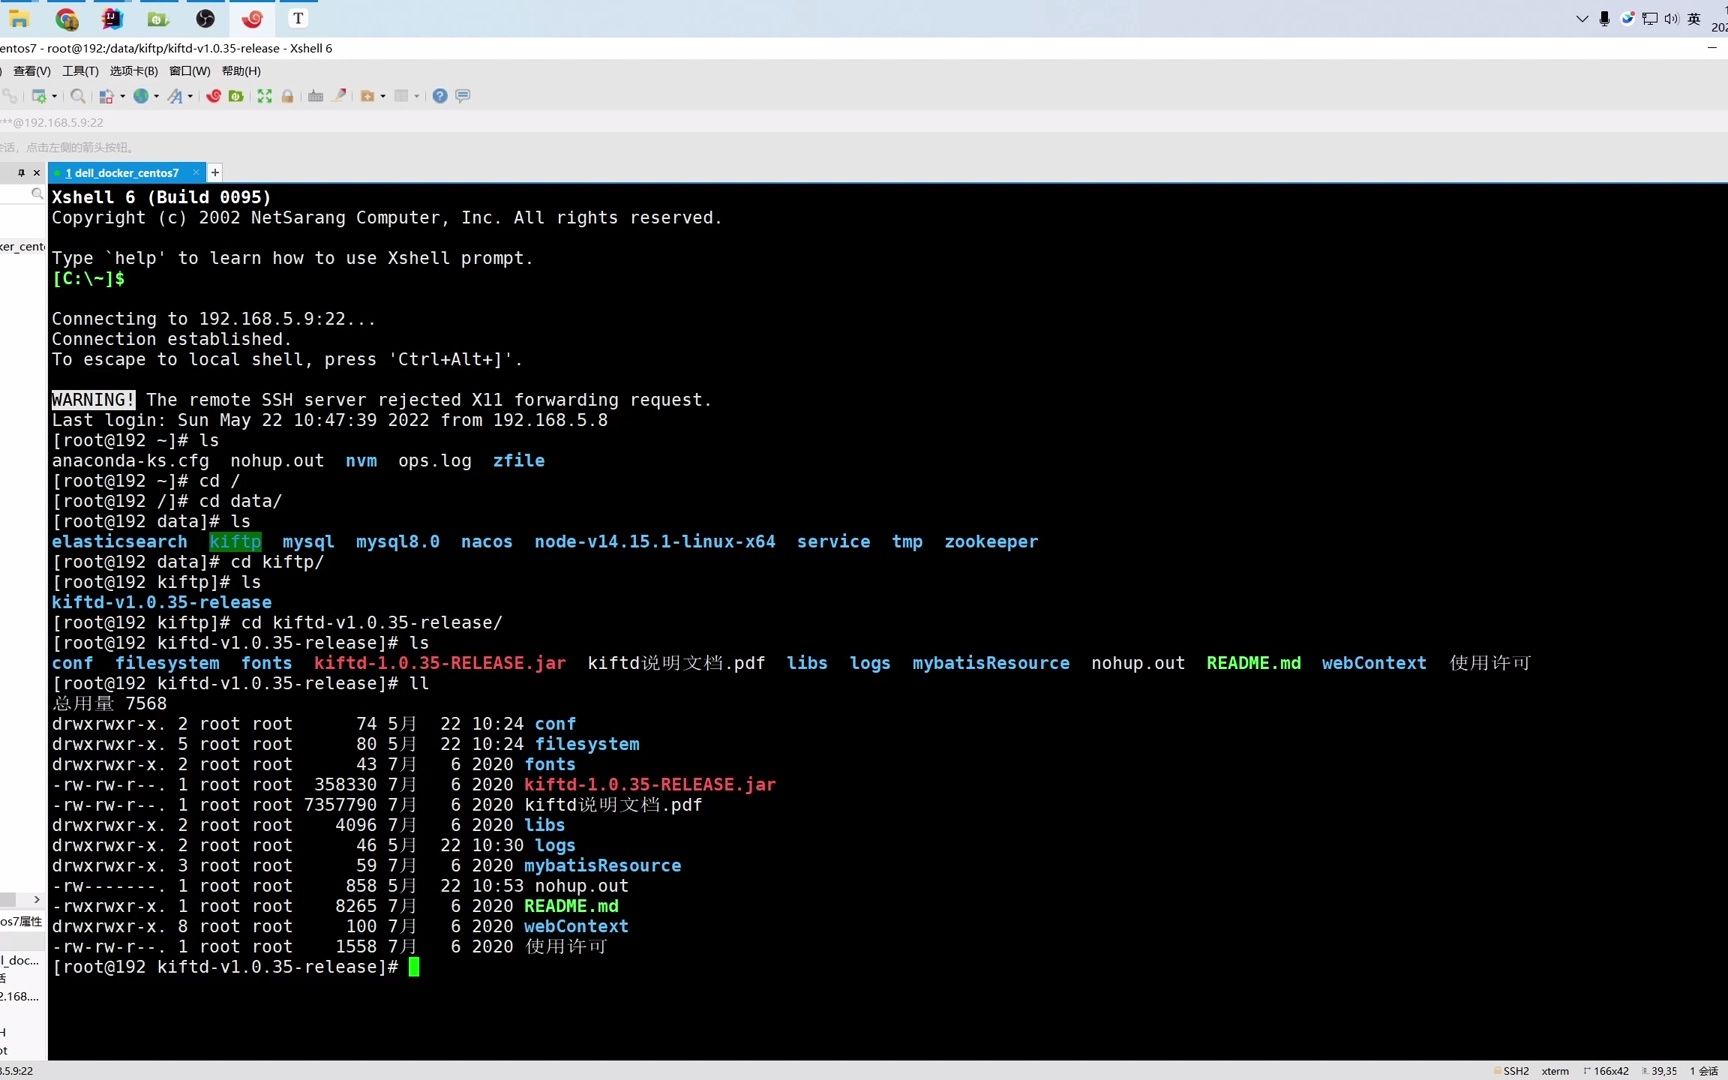This screenshot has width=1728, height=1080.
Task: Open the blue help question mark icon
Action: (x=440, y=96)
